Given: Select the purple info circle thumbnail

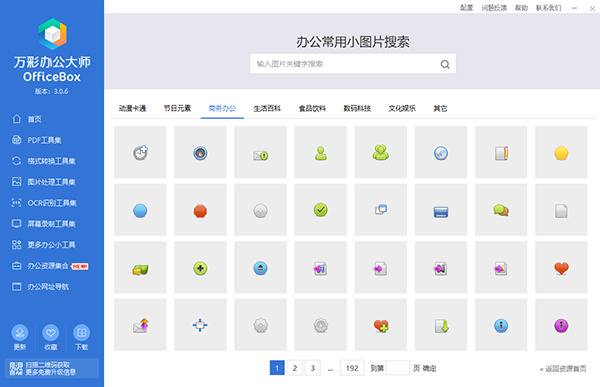Looking at the screenshot, I should [561, 325].
